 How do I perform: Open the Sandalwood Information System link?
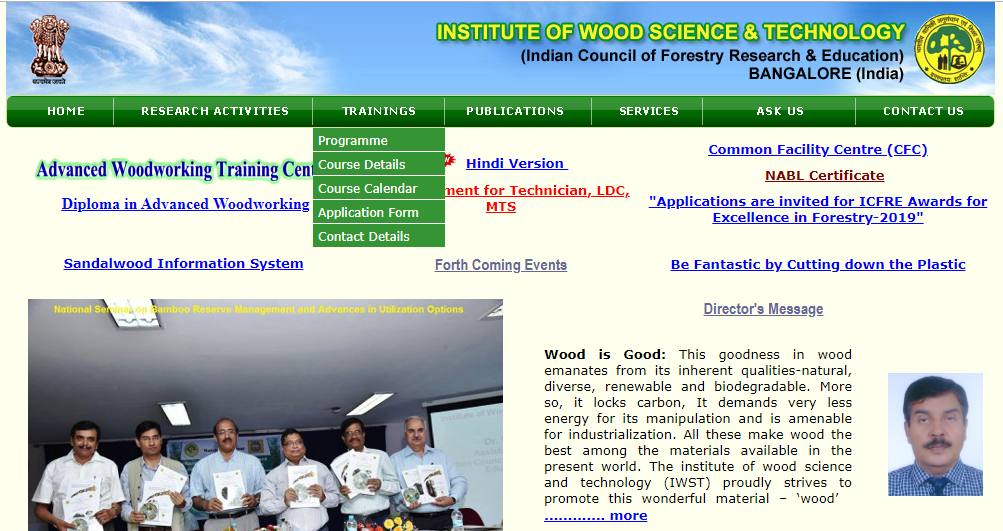(x=183, y=263)
